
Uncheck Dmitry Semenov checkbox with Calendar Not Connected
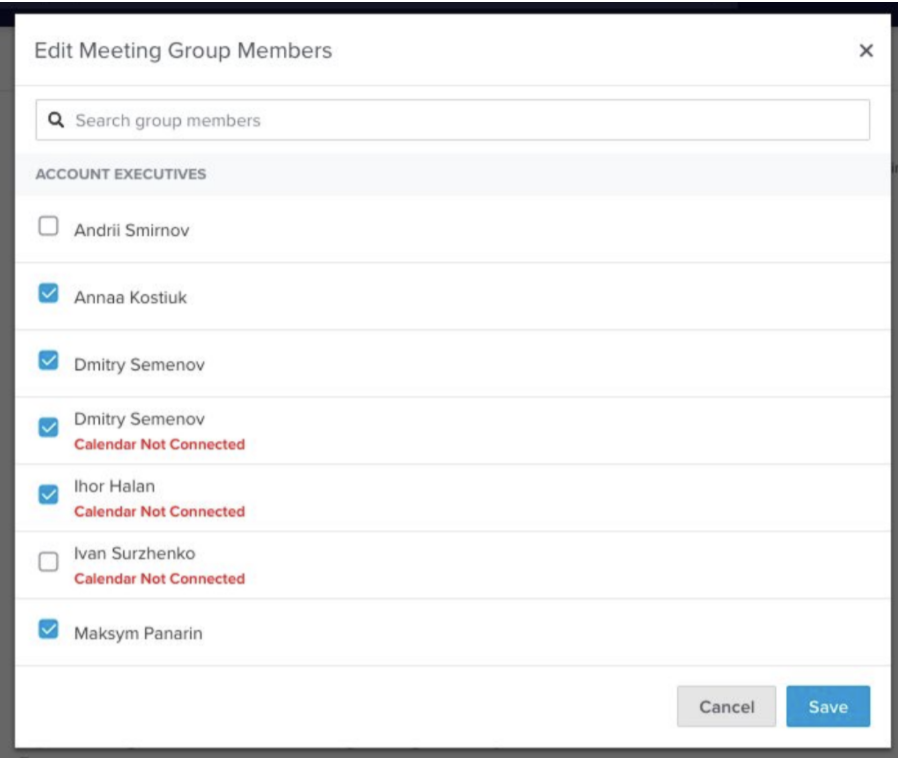tap(47, 428)
